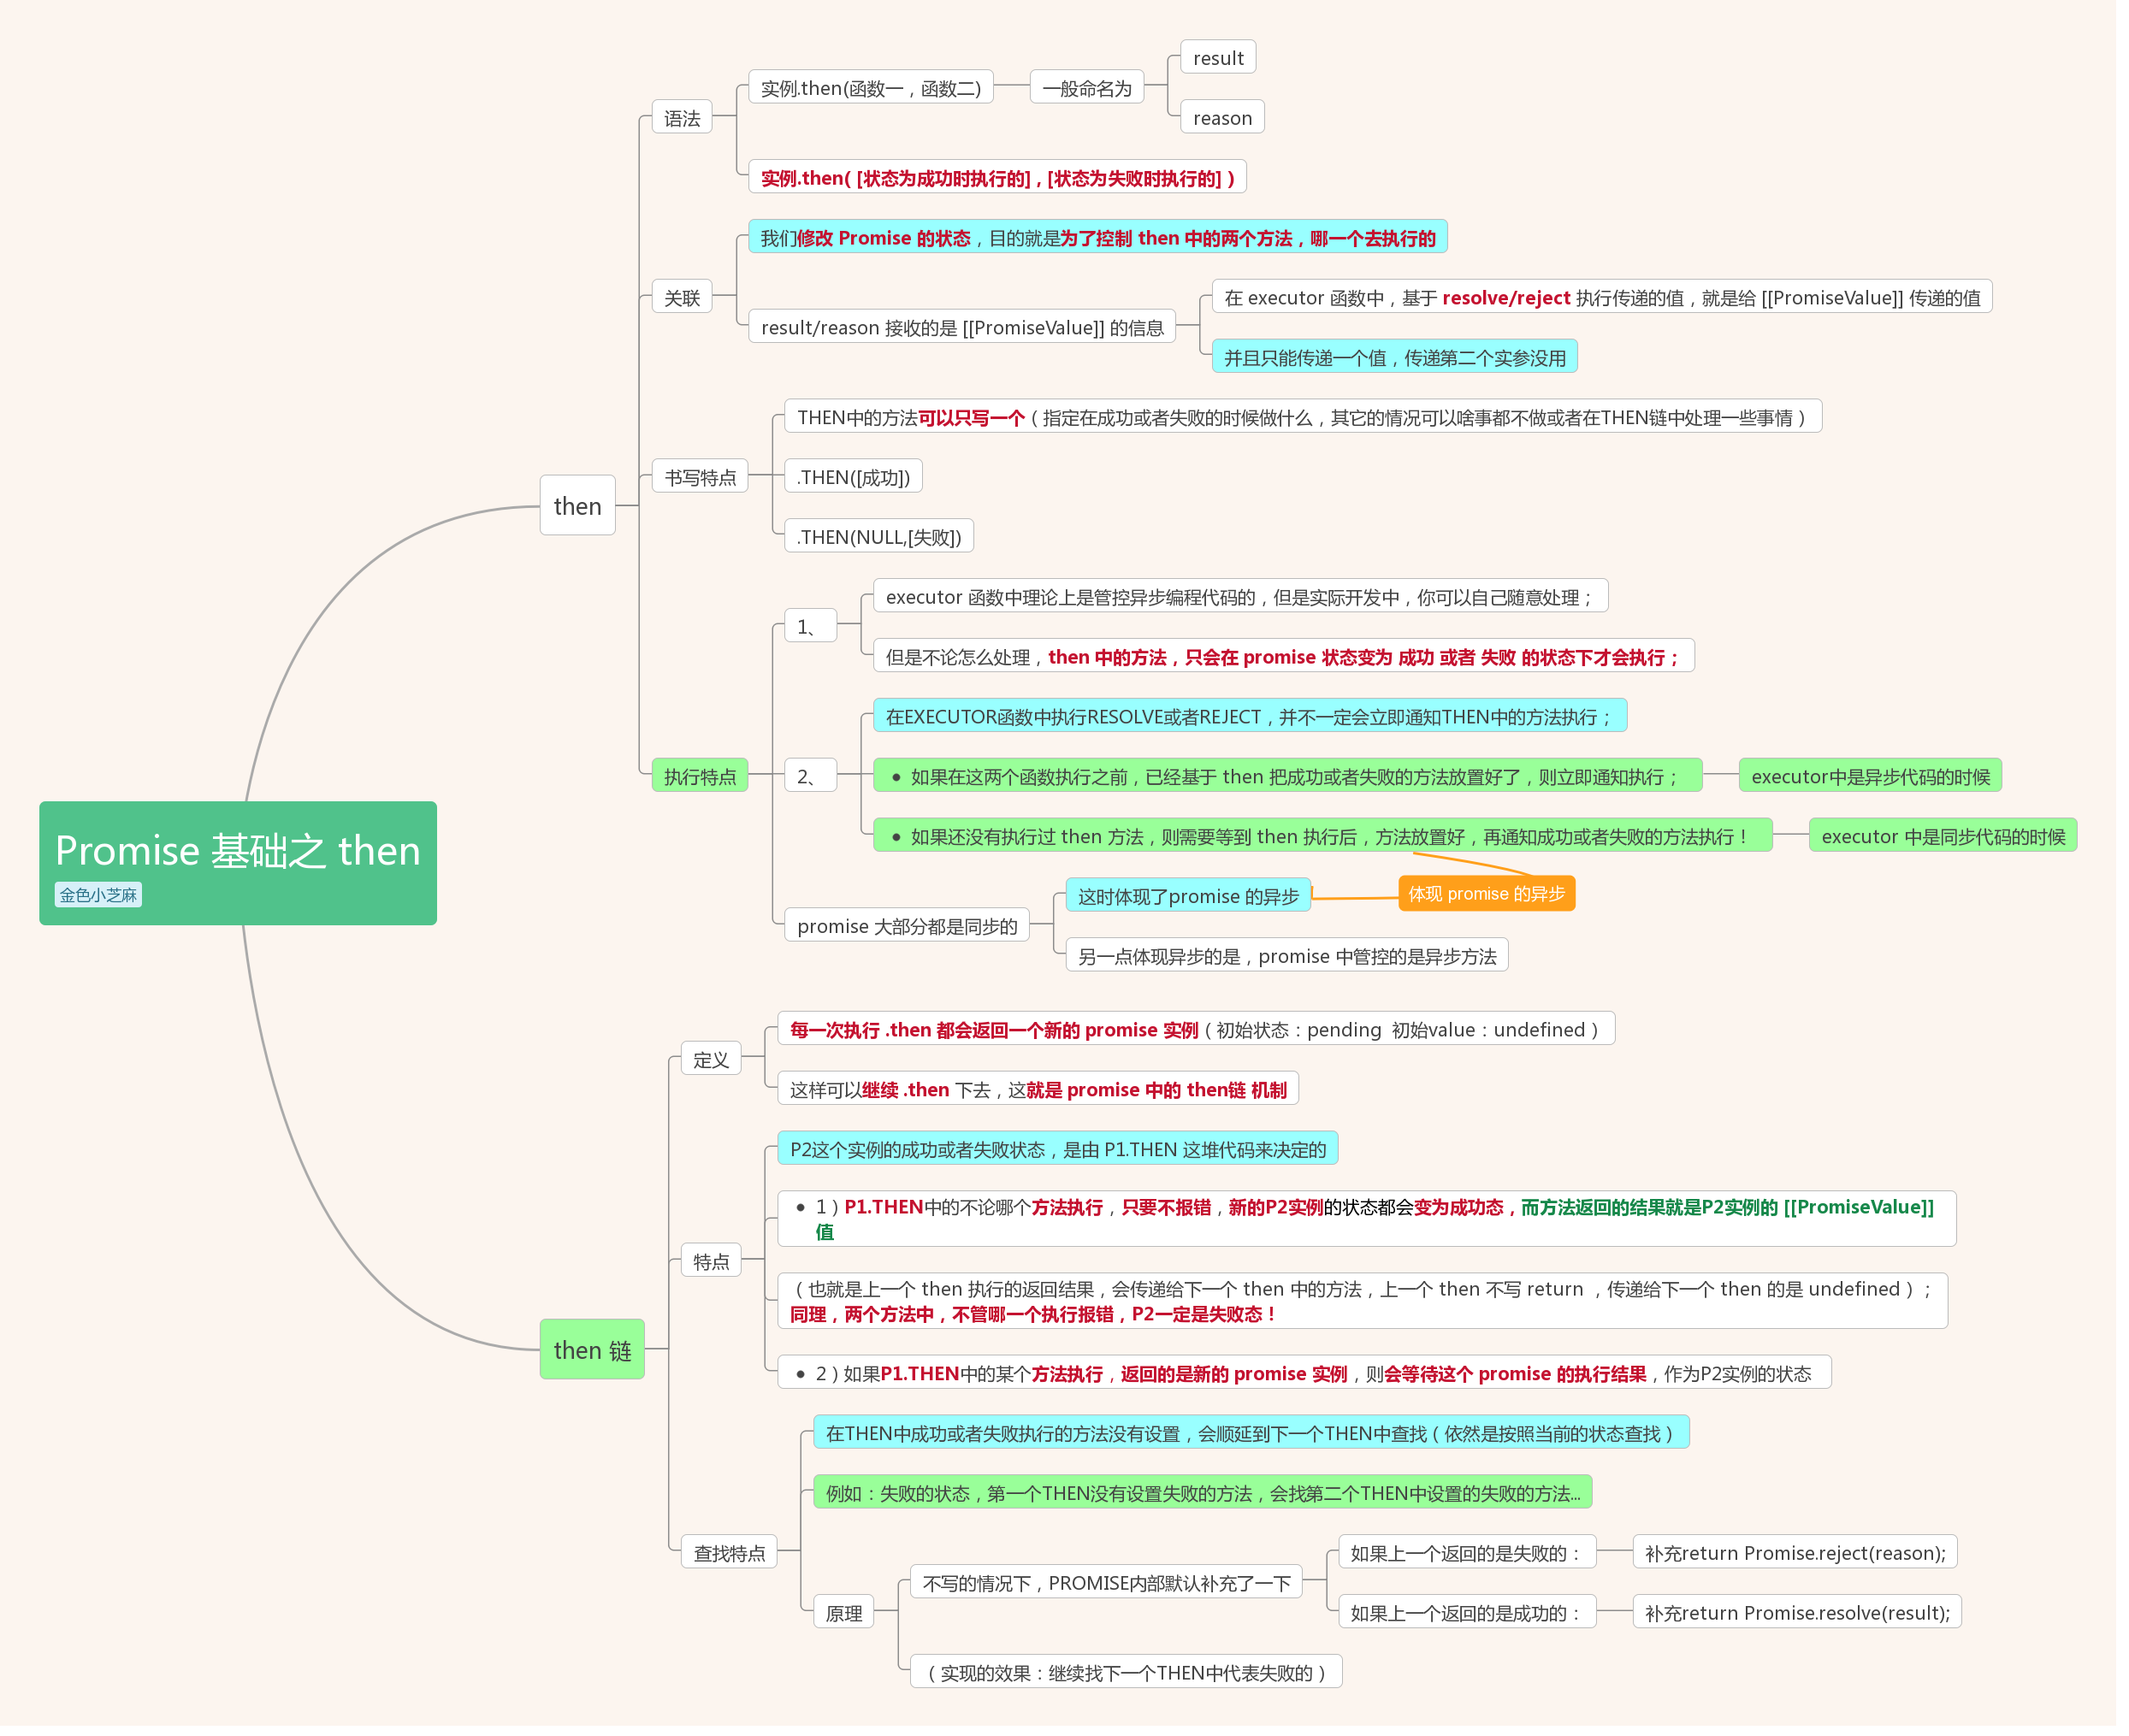Click the '书写特点' node
Image resolution: width=2129 pixels, height=1736 pixels.
(700, 477)
